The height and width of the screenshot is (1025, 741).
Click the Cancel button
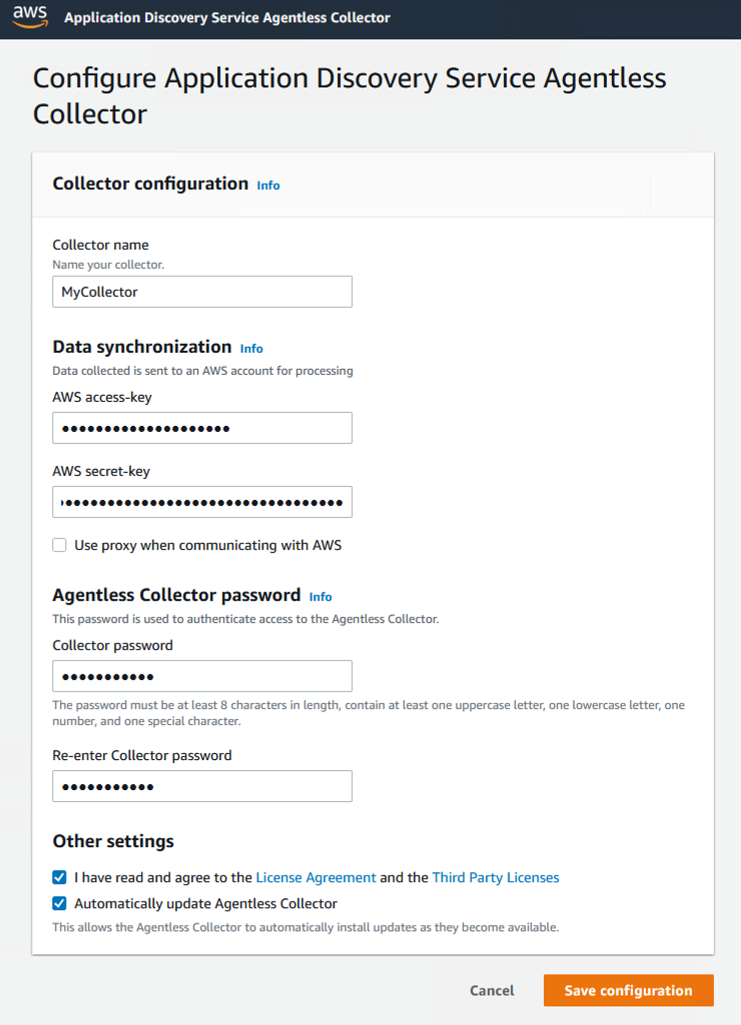click(x=491, y=990)
